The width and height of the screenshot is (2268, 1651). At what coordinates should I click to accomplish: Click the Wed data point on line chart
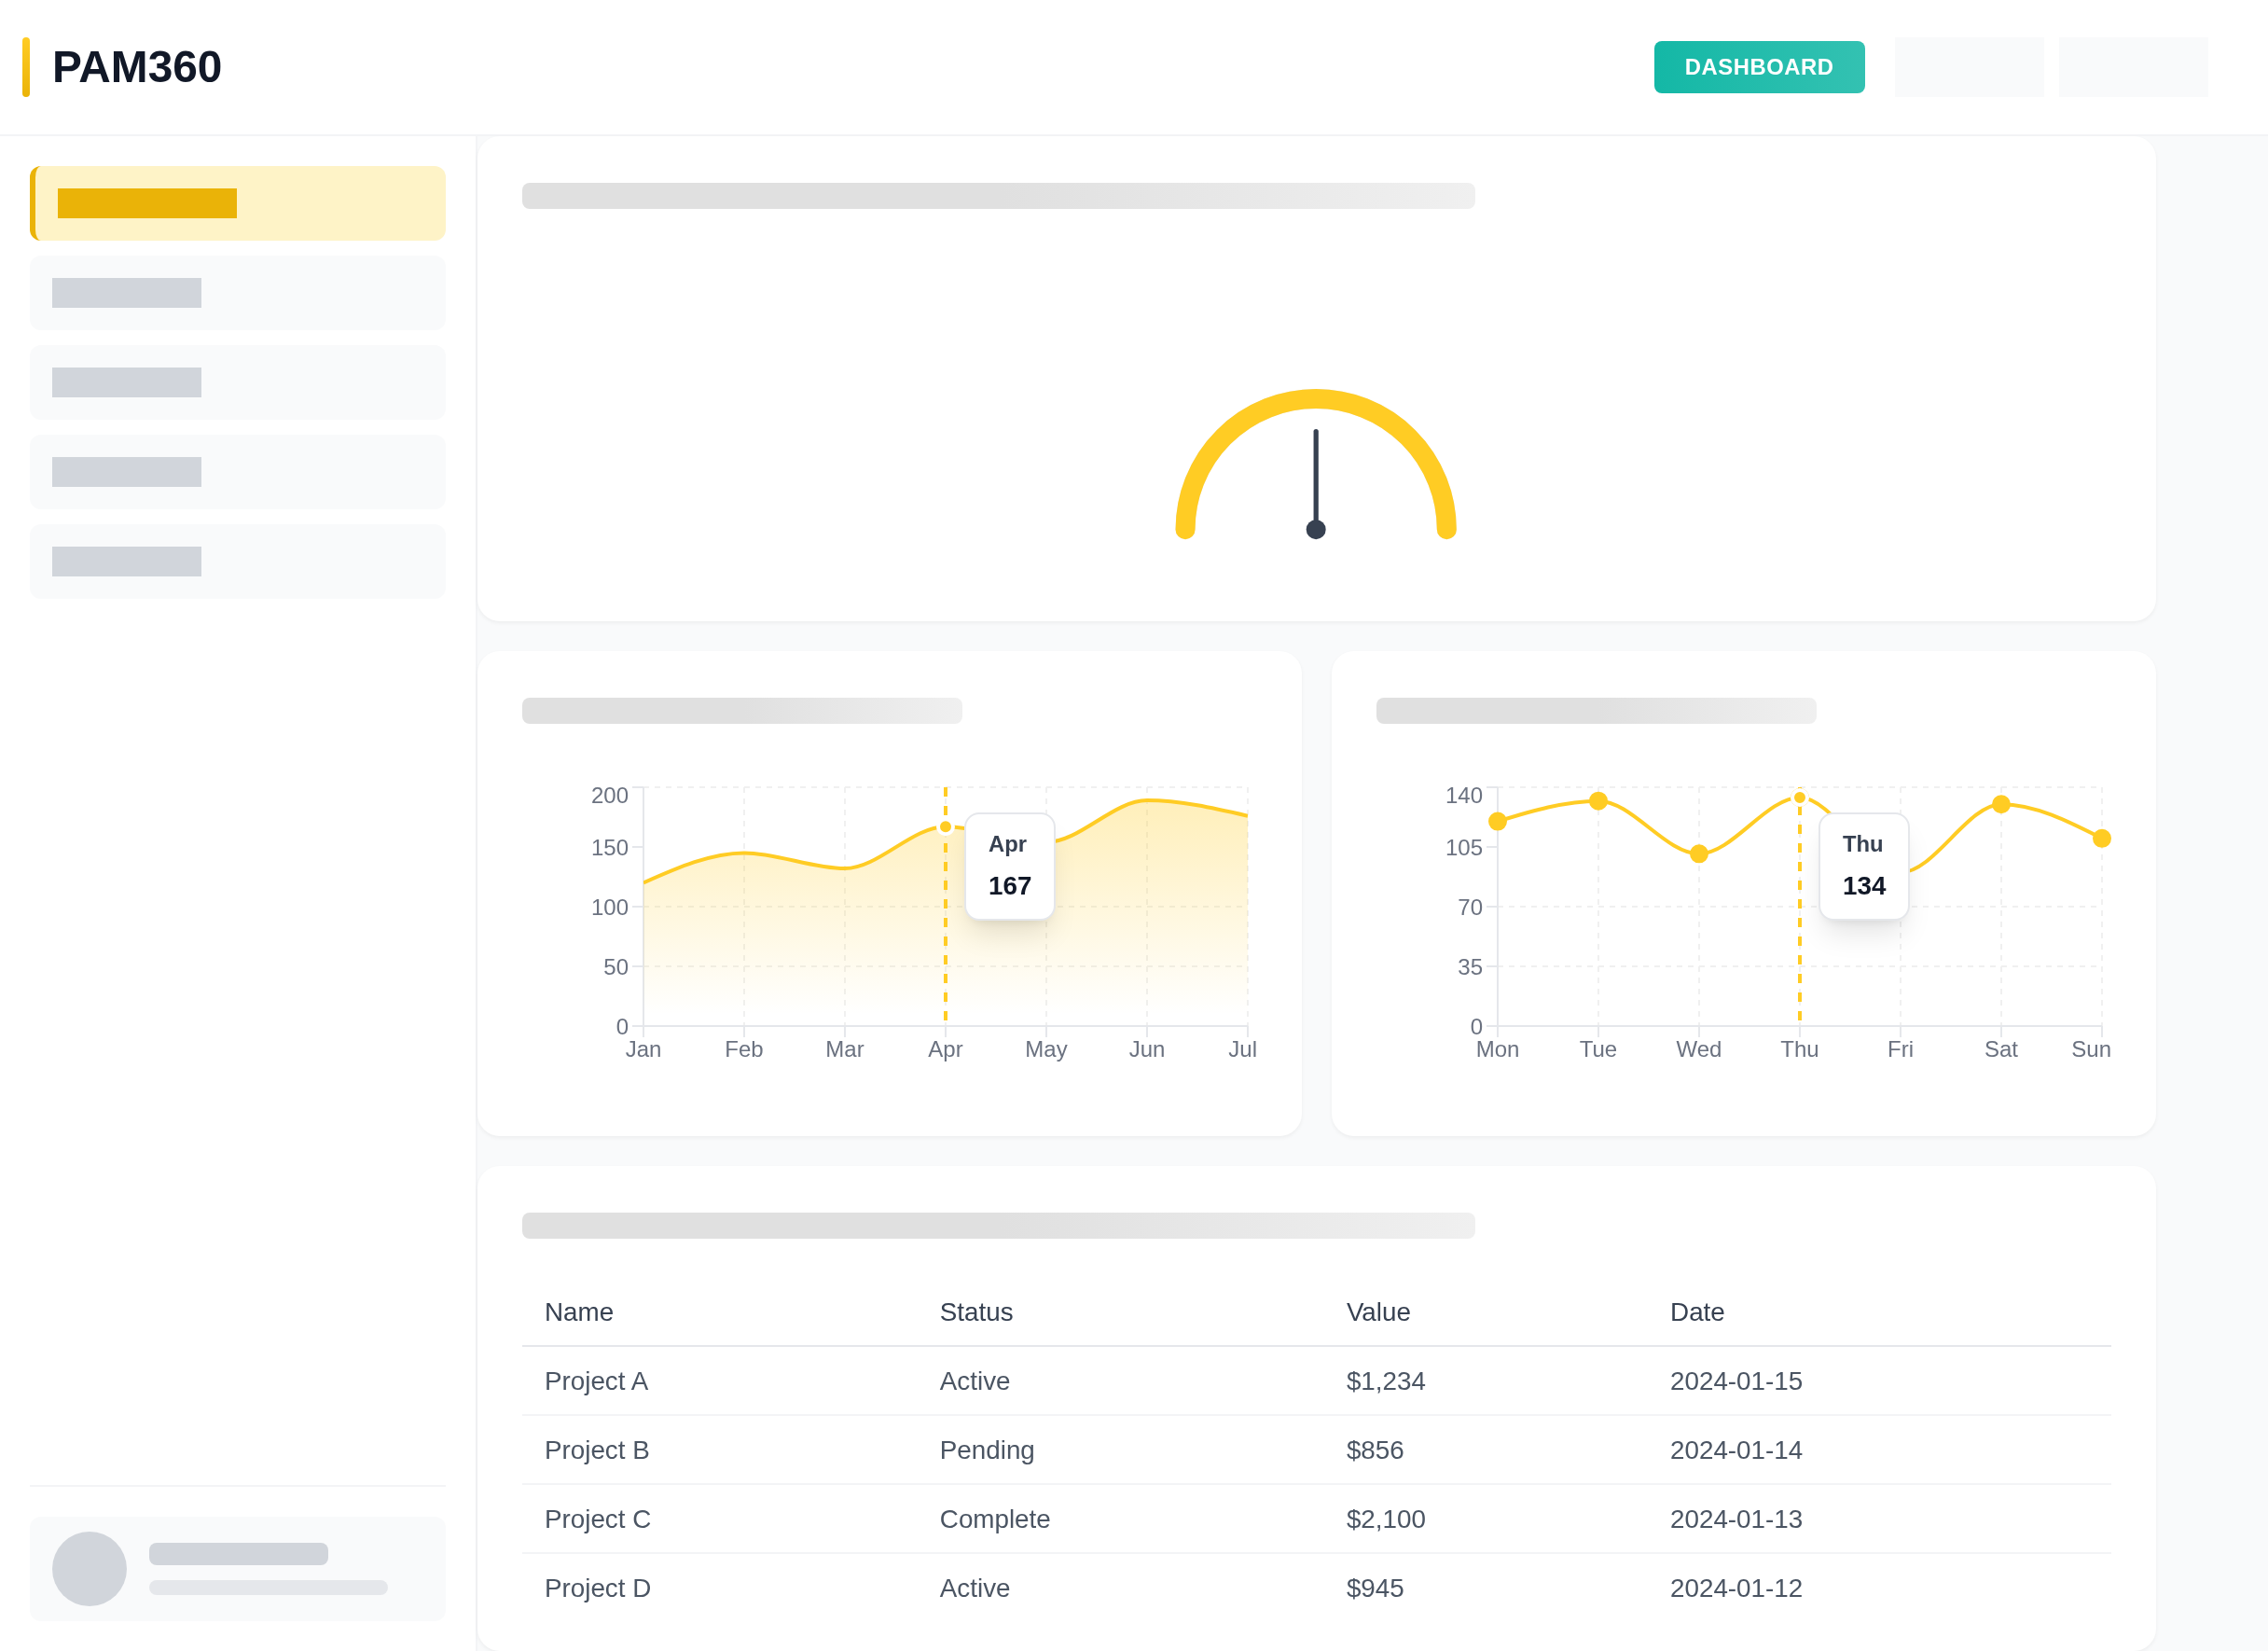(1698, 854)
